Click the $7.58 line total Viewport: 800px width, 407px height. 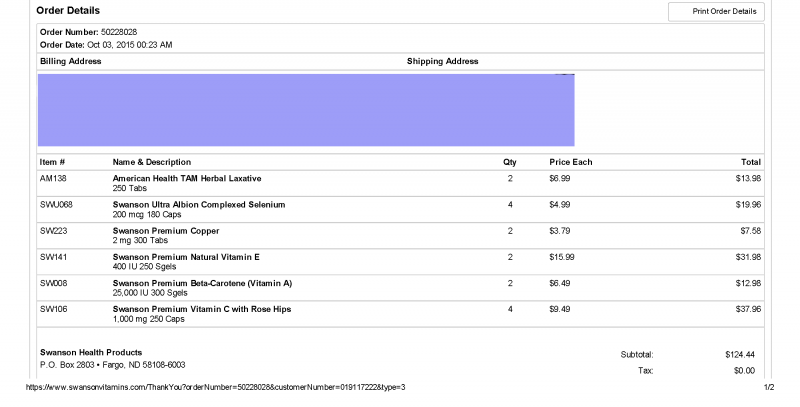(x=751, y=231)
